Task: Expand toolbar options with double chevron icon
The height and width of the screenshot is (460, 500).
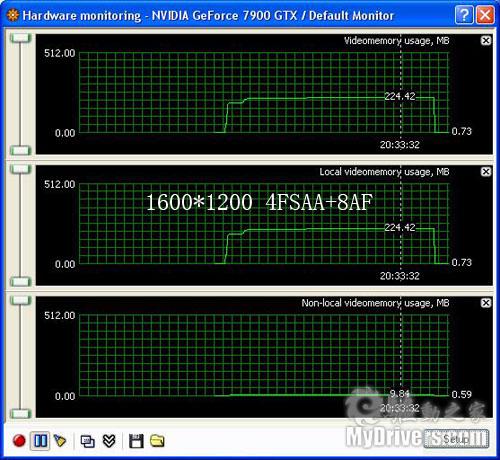Action: click(x=109, y=441)
